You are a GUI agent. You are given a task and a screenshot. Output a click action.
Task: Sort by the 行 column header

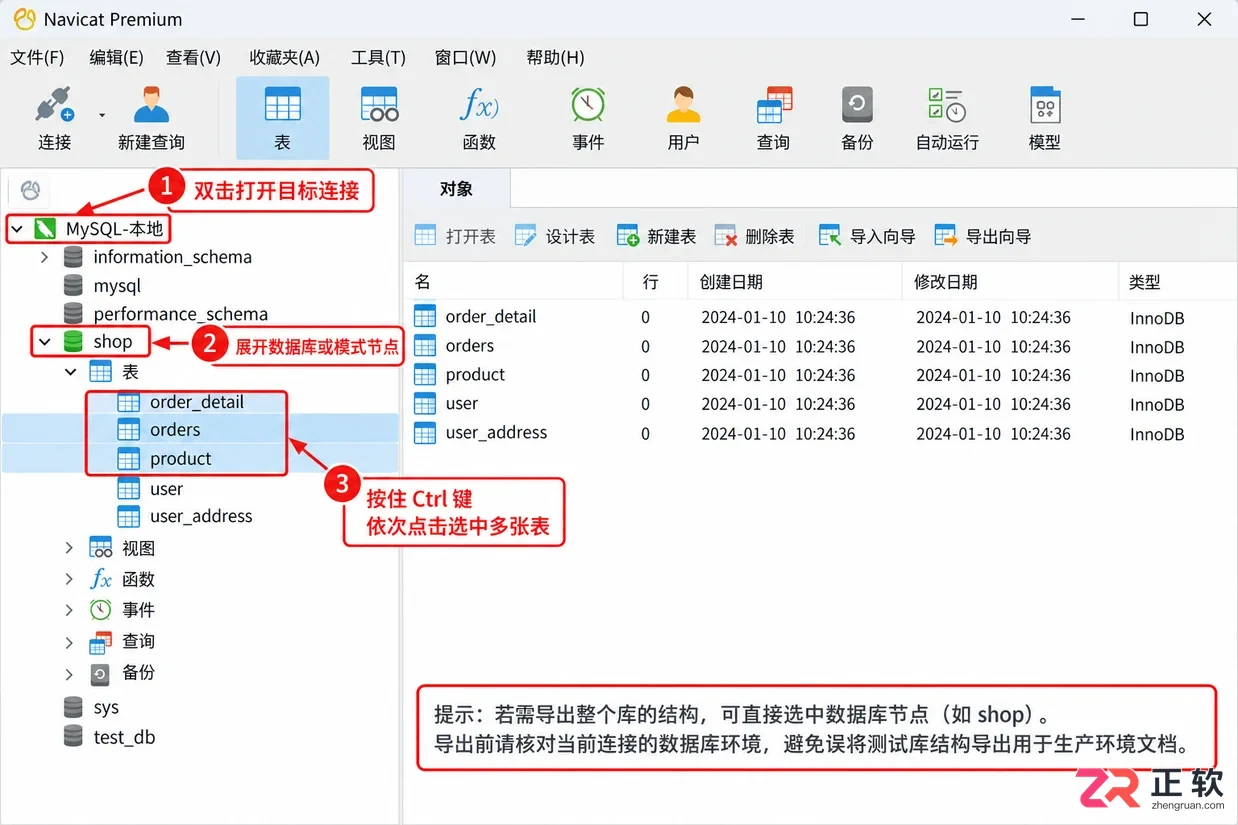(x=655, y=282)
